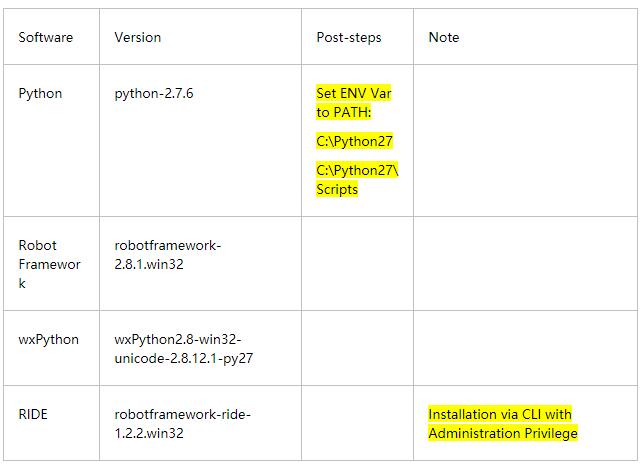
Task: Click empty Note cell in Python row
Action: [525, 140]
